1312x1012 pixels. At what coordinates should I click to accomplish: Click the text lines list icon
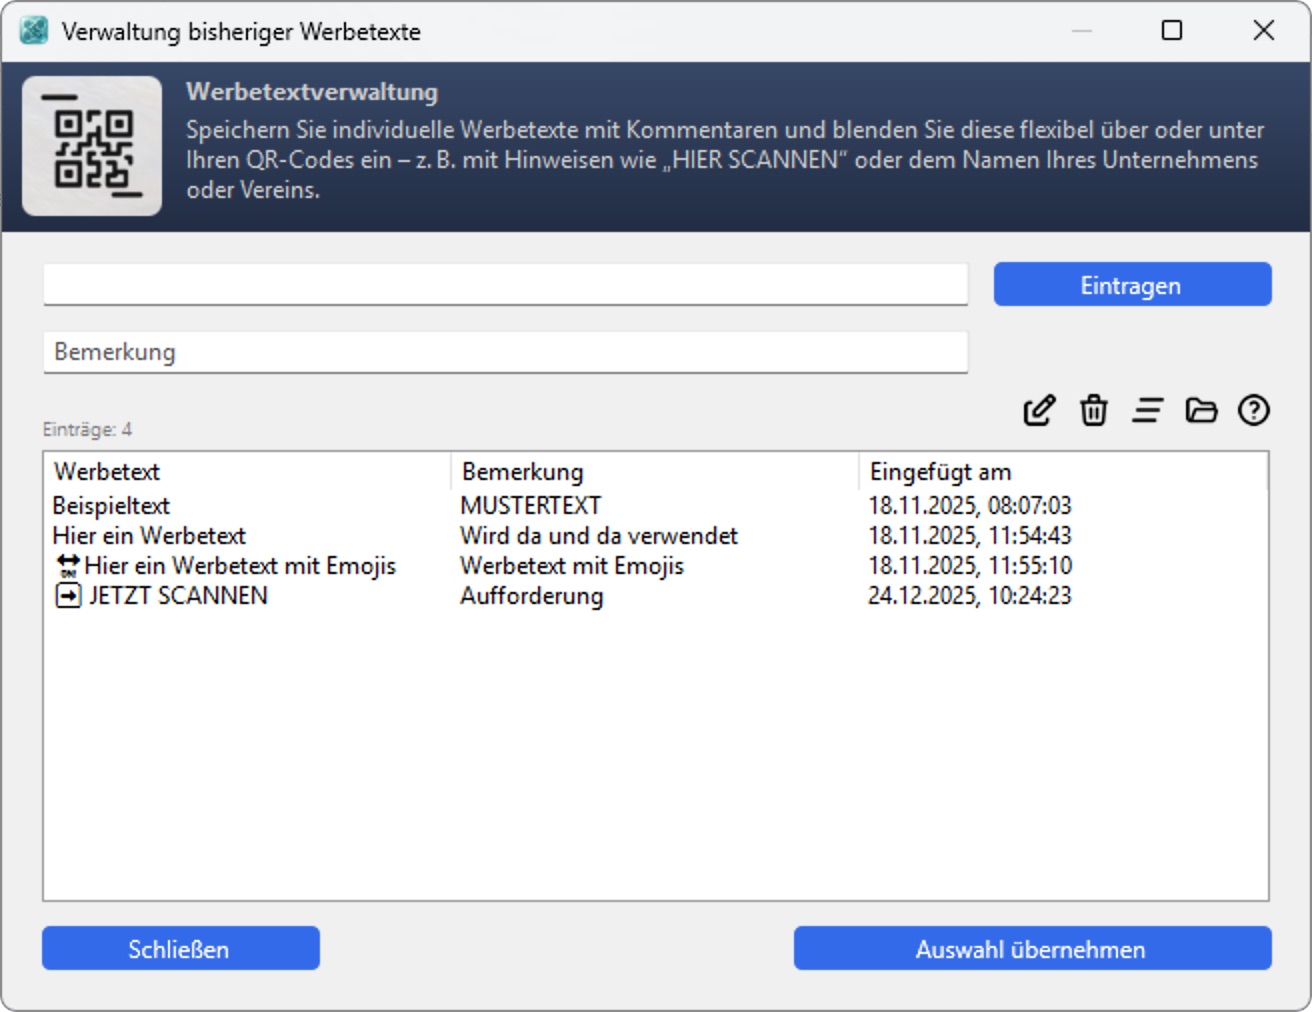tap(1147, 410)
